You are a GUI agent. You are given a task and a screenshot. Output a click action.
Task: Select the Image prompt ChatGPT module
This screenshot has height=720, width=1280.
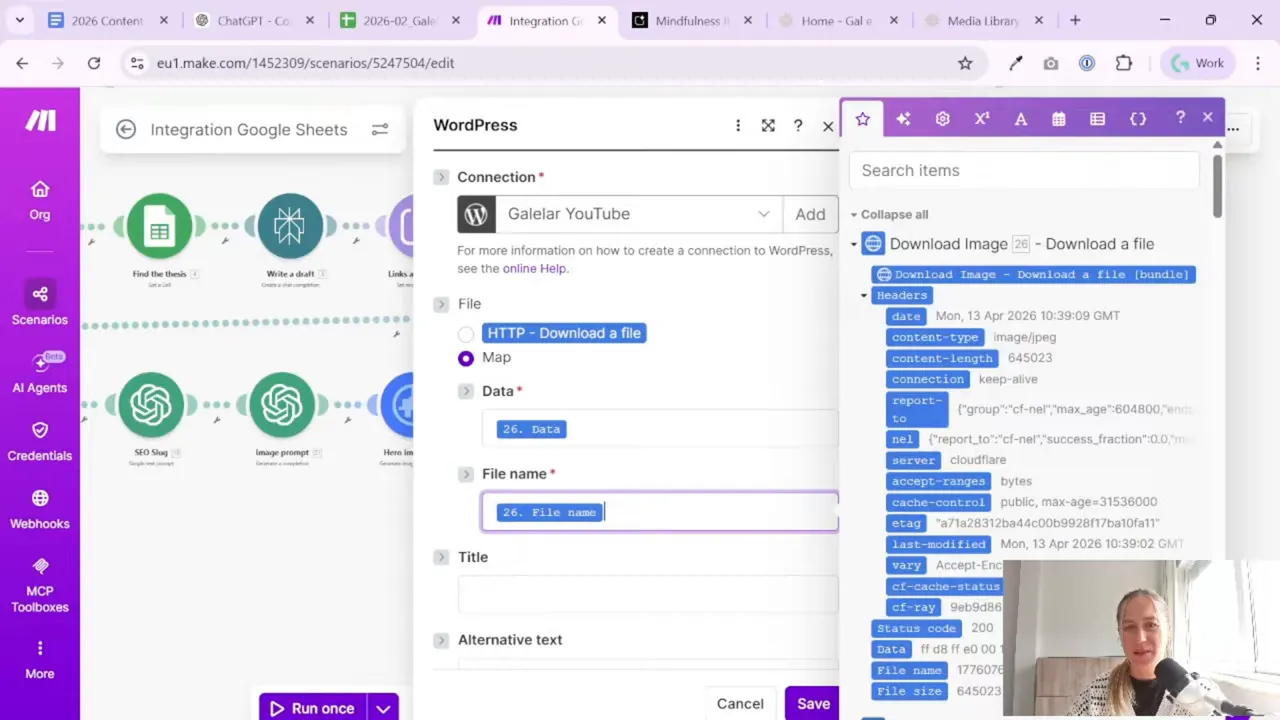[x=282, y=405]
